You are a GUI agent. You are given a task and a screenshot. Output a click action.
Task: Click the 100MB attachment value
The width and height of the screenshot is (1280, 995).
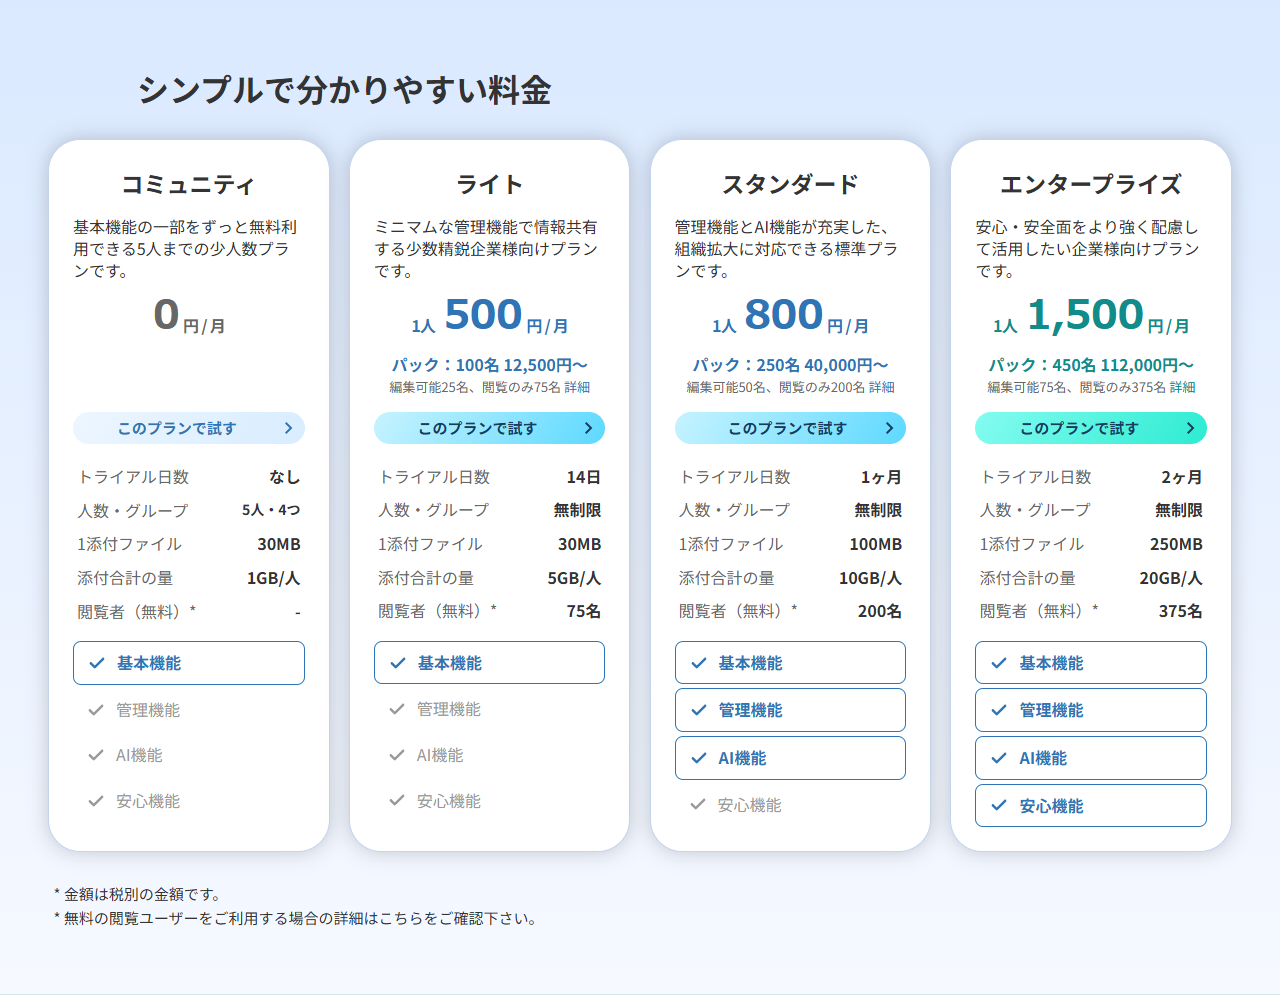[x=876, y=544]
